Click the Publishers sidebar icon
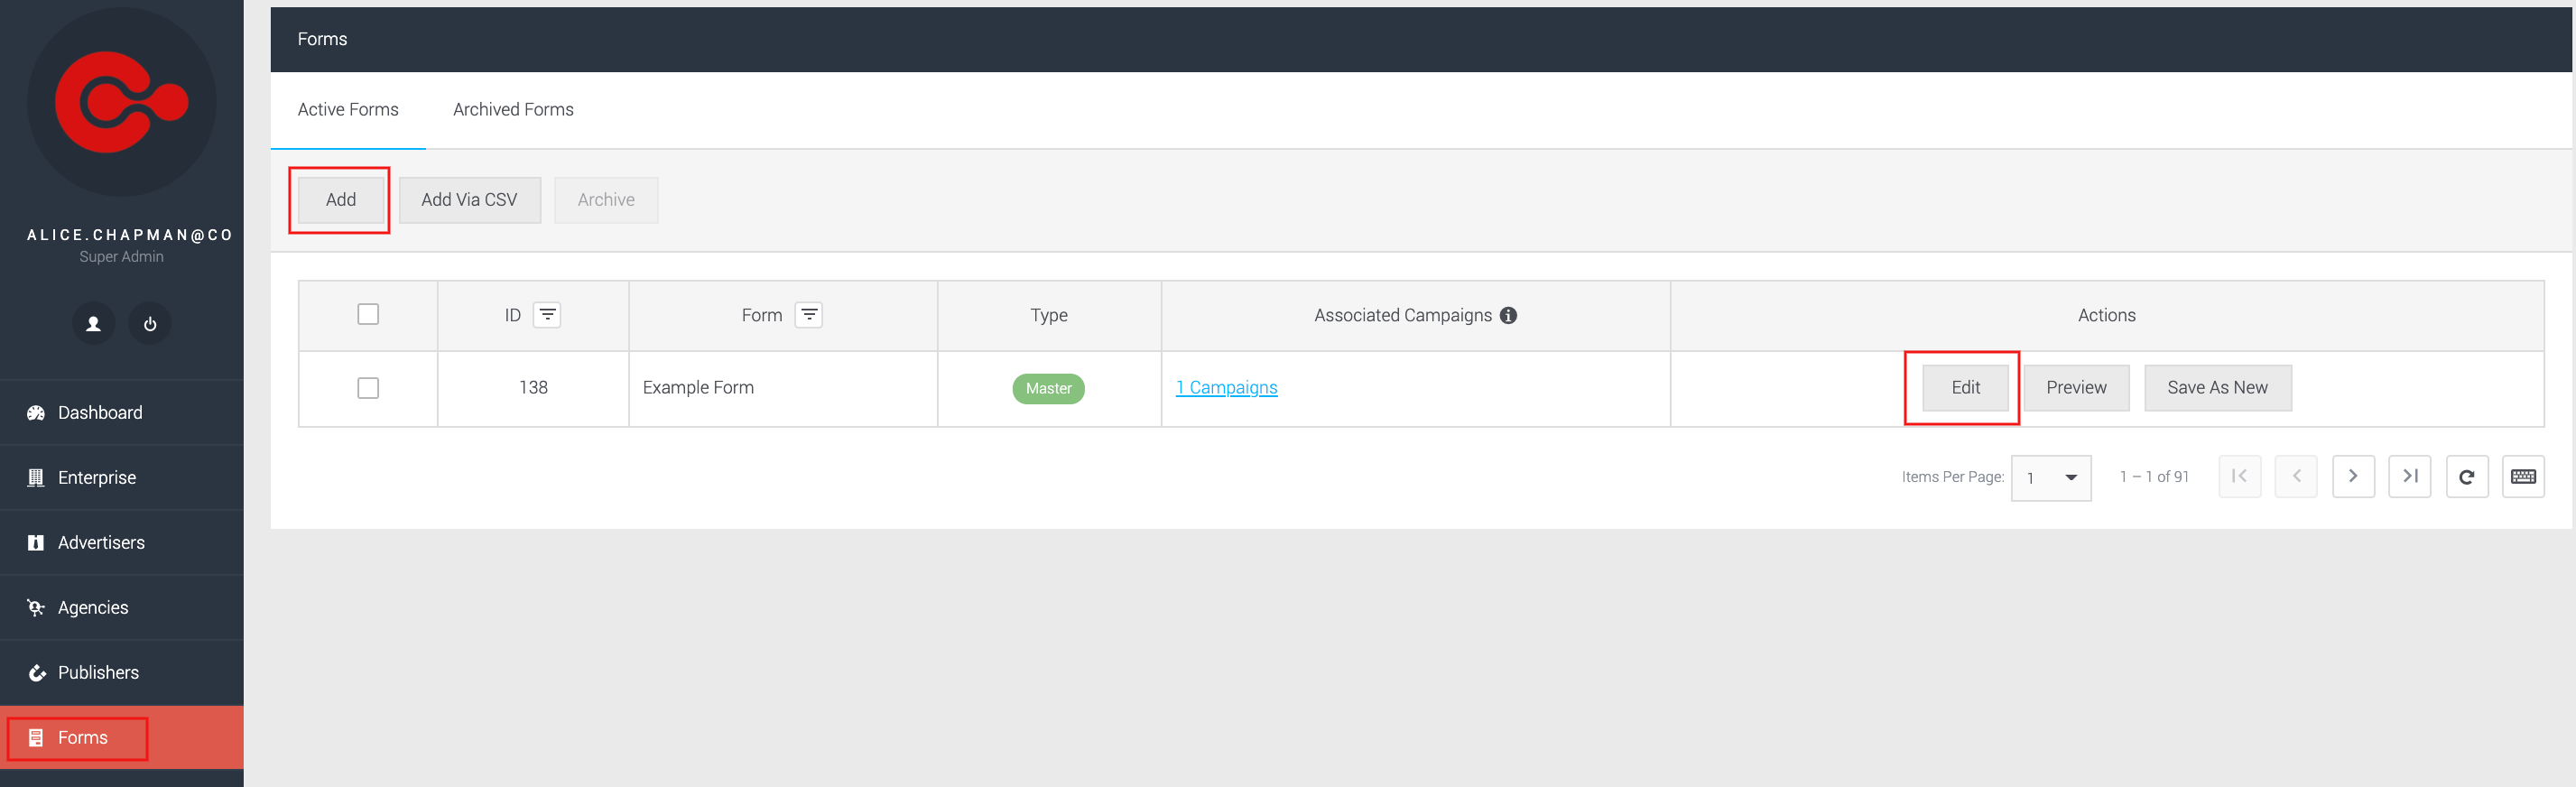Viewport: 2576px width, 787px height. pos(36,673)
